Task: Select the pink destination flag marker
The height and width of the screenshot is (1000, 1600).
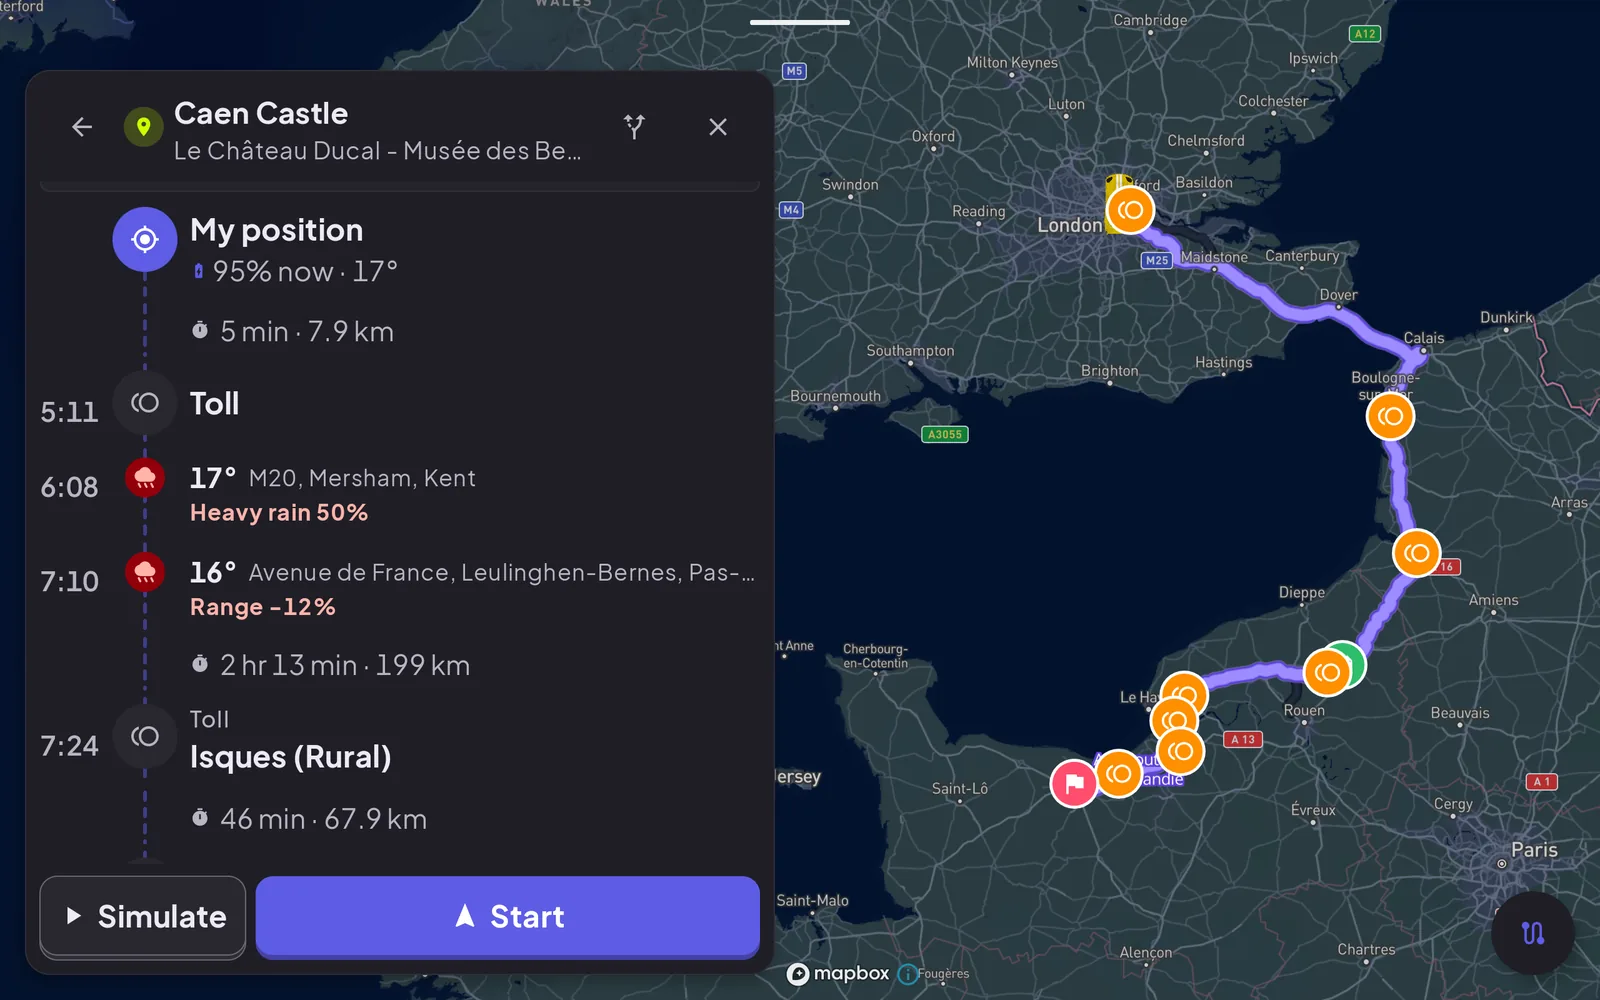Action: [1074, 783]
